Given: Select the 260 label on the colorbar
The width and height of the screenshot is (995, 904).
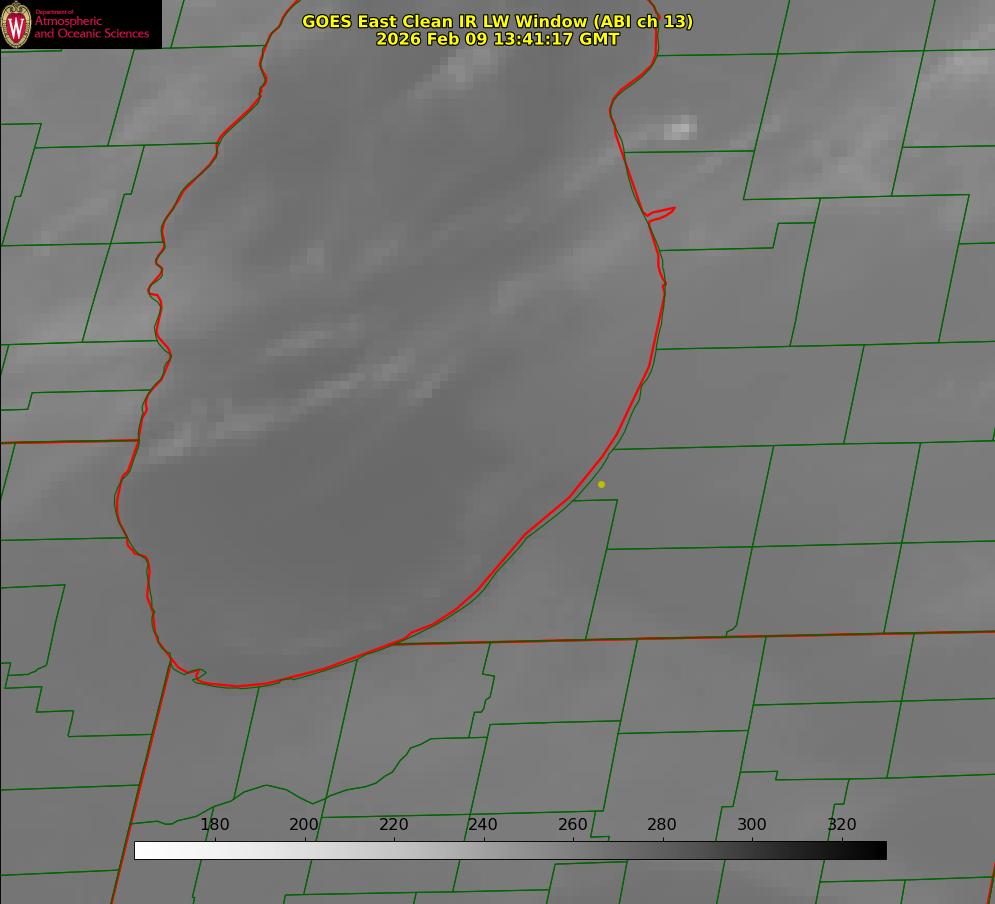Looking at the screenshot, I should point(573,825).
